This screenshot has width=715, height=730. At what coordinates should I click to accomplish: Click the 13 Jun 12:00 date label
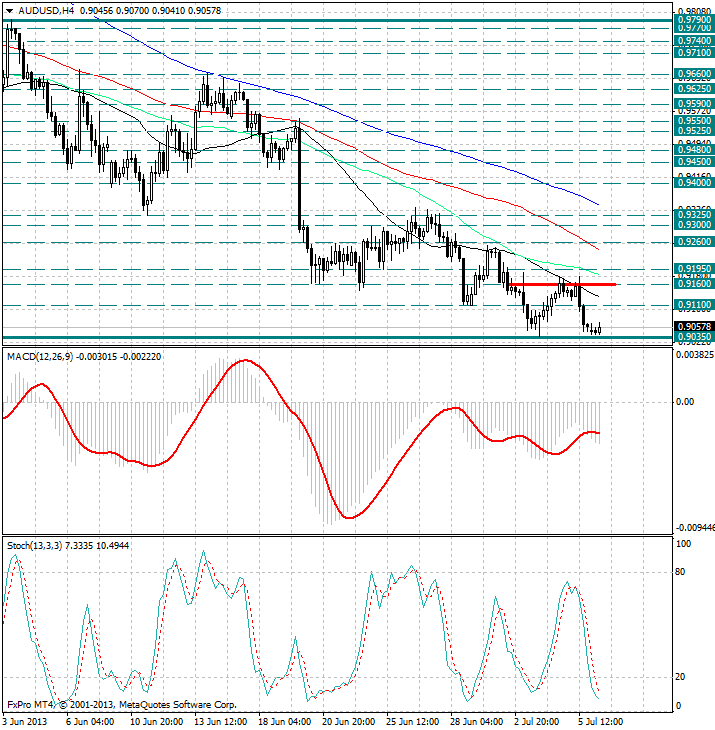point(221,722)
